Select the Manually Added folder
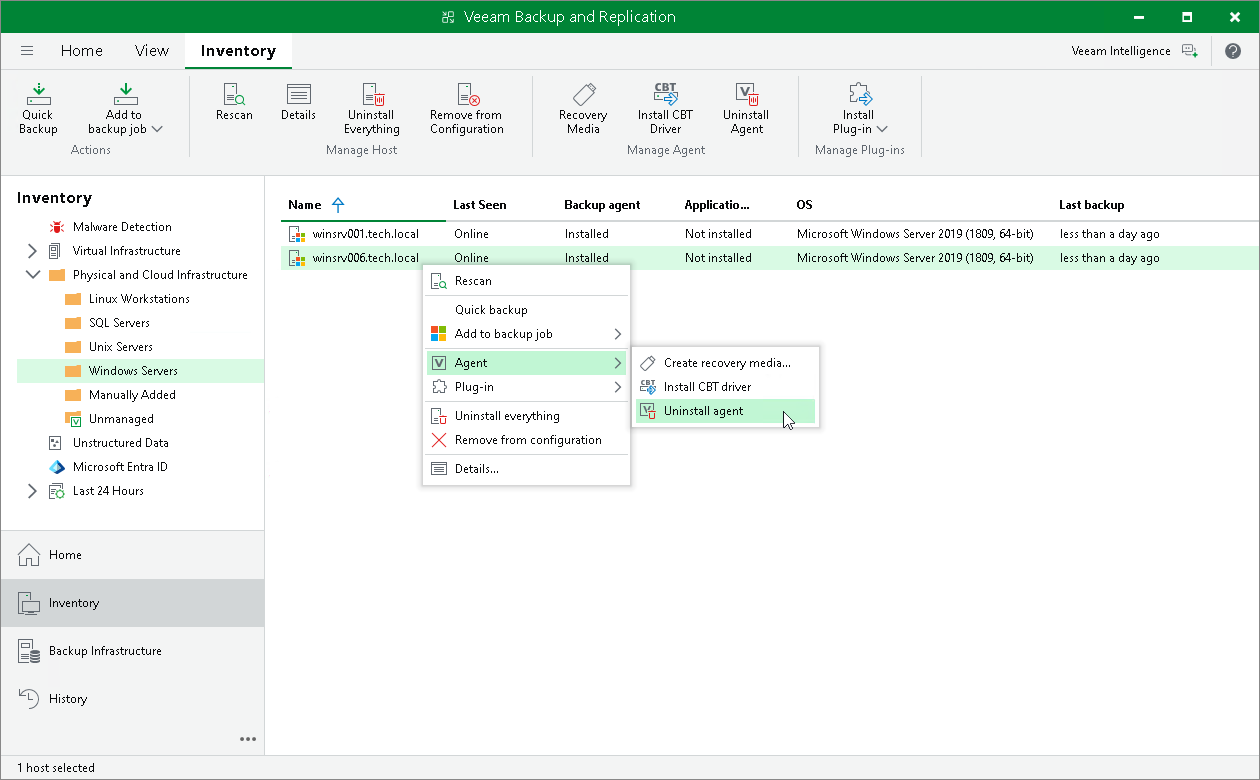 point(132,395)
